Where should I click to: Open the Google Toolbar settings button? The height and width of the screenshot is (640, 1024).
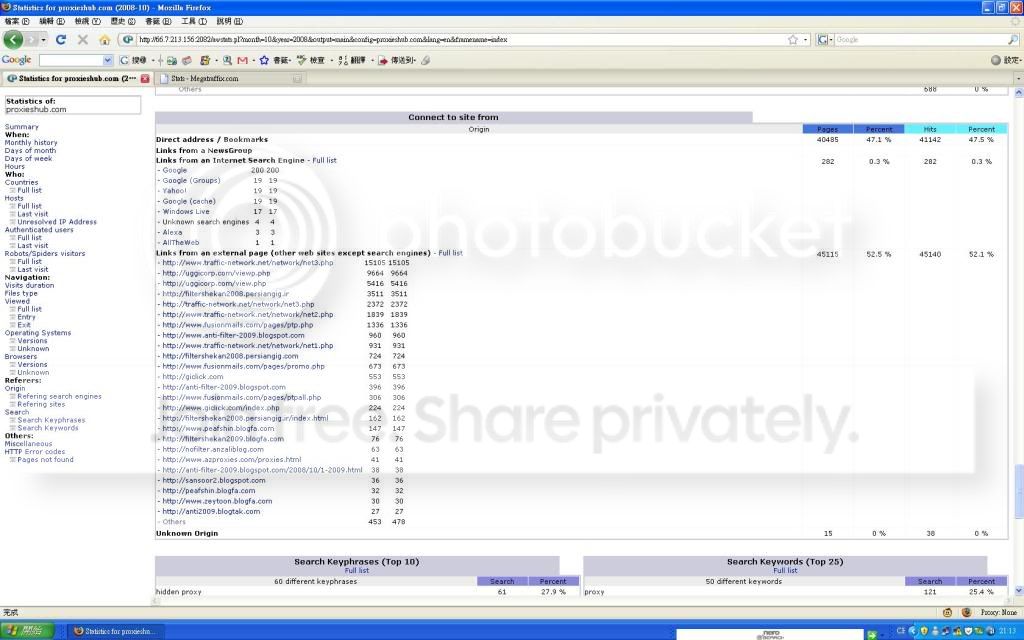pos(1006,60)
